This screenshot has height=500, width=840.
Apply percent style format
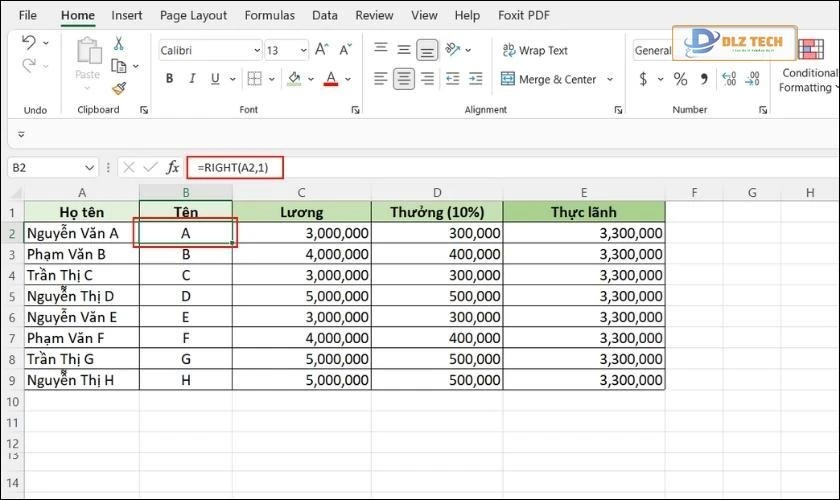(680, 79)
